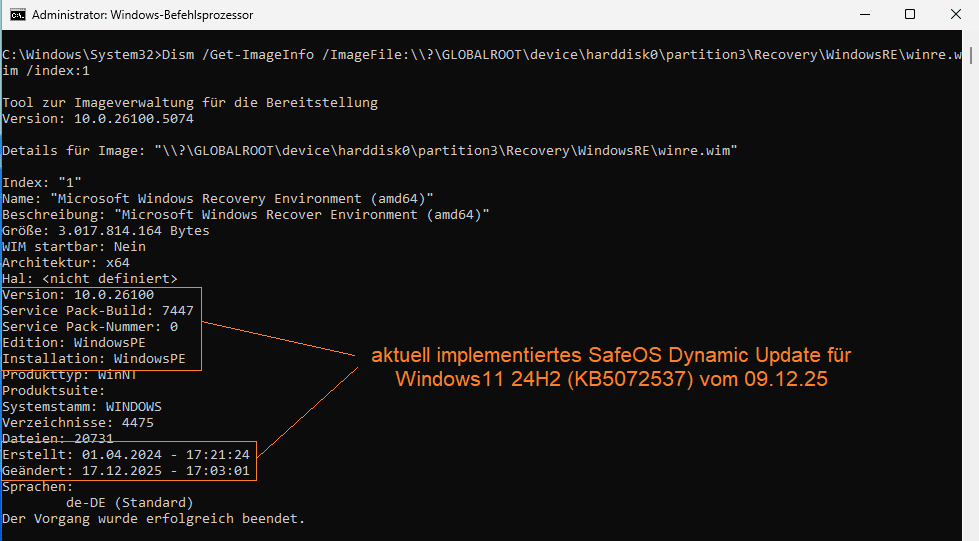Click the 'Produkttyp: WinNT' line

point(69,375)
